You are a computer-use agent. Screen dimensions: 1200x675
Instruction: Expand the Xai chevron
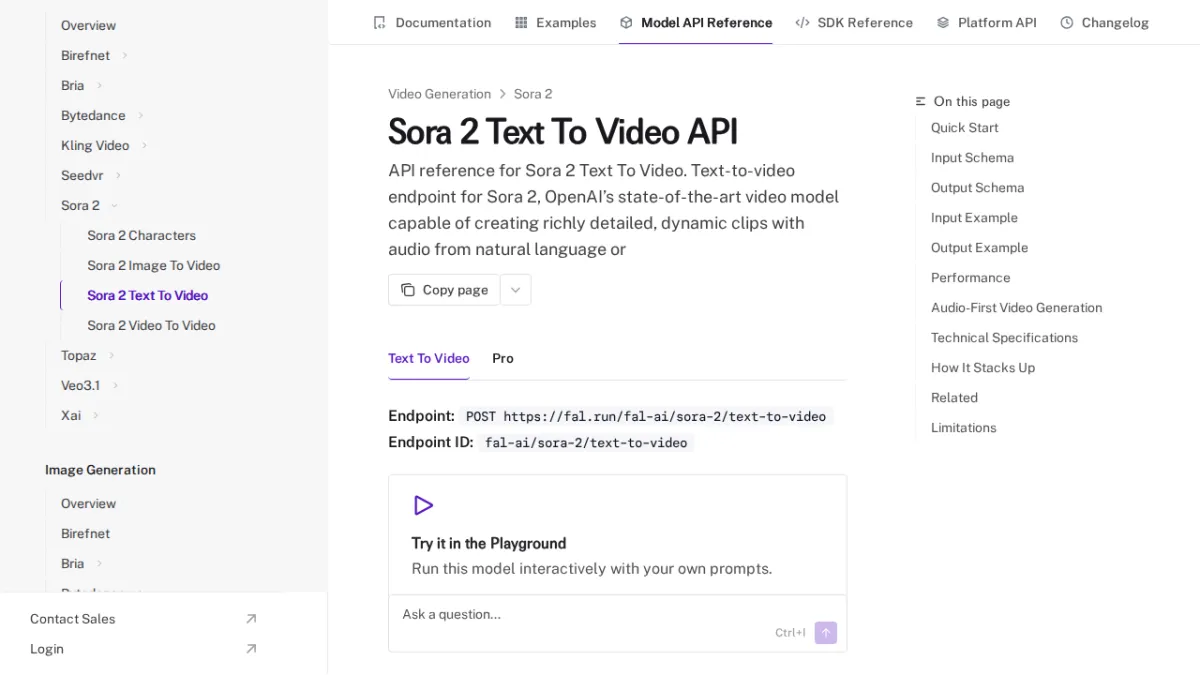(x=96, y=415)
